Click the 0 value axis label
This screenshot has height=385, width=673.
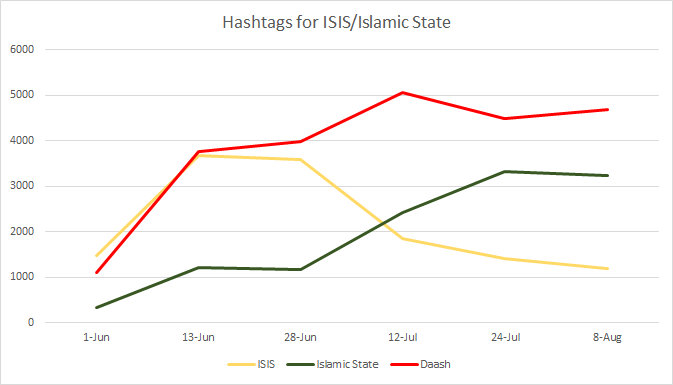pyautogui.click(x=30, y=322)
